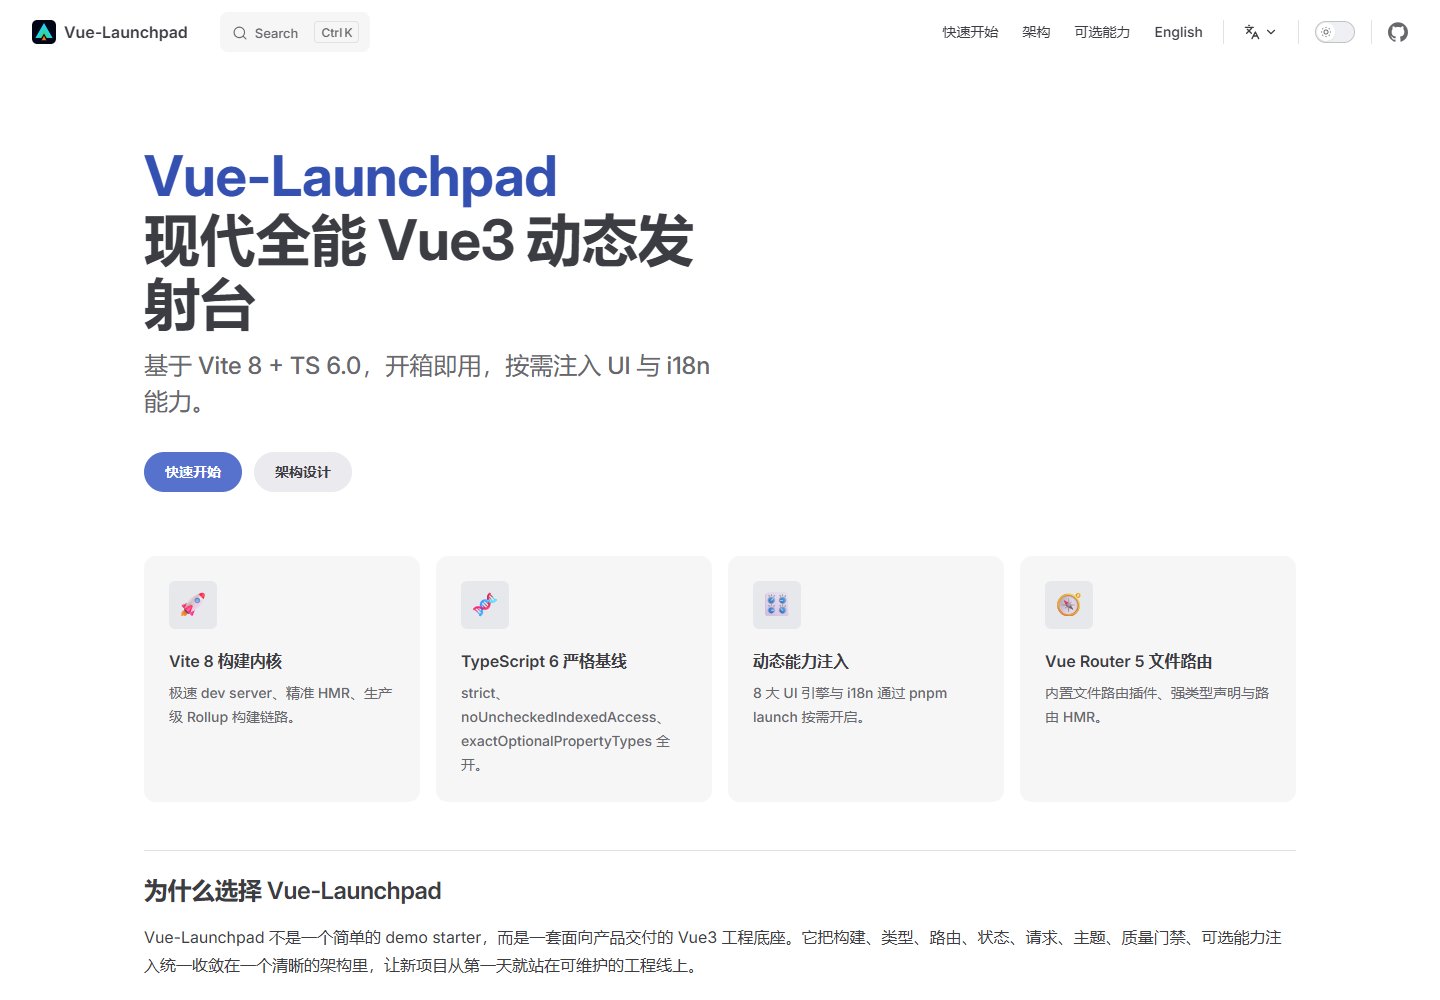Click the Vue Router 5 文件路由 card title

1129,661
